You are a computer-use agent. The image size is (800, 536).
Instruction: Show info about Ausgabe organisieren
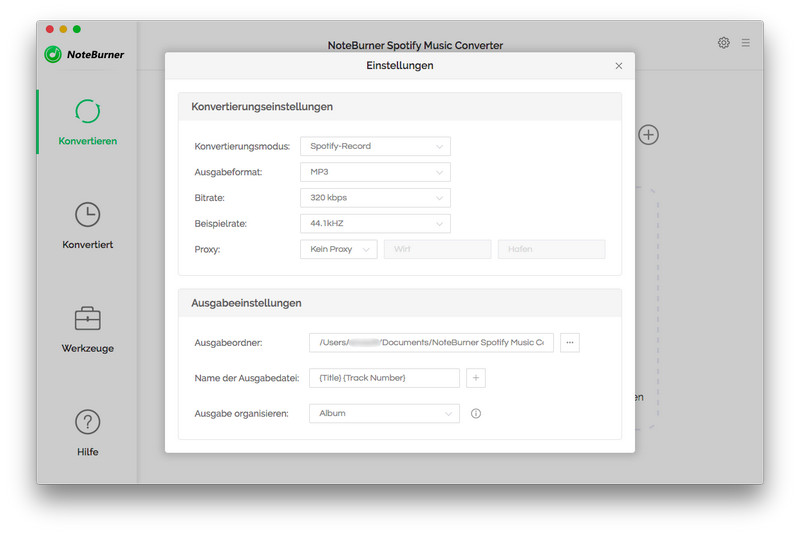point(476,414)
